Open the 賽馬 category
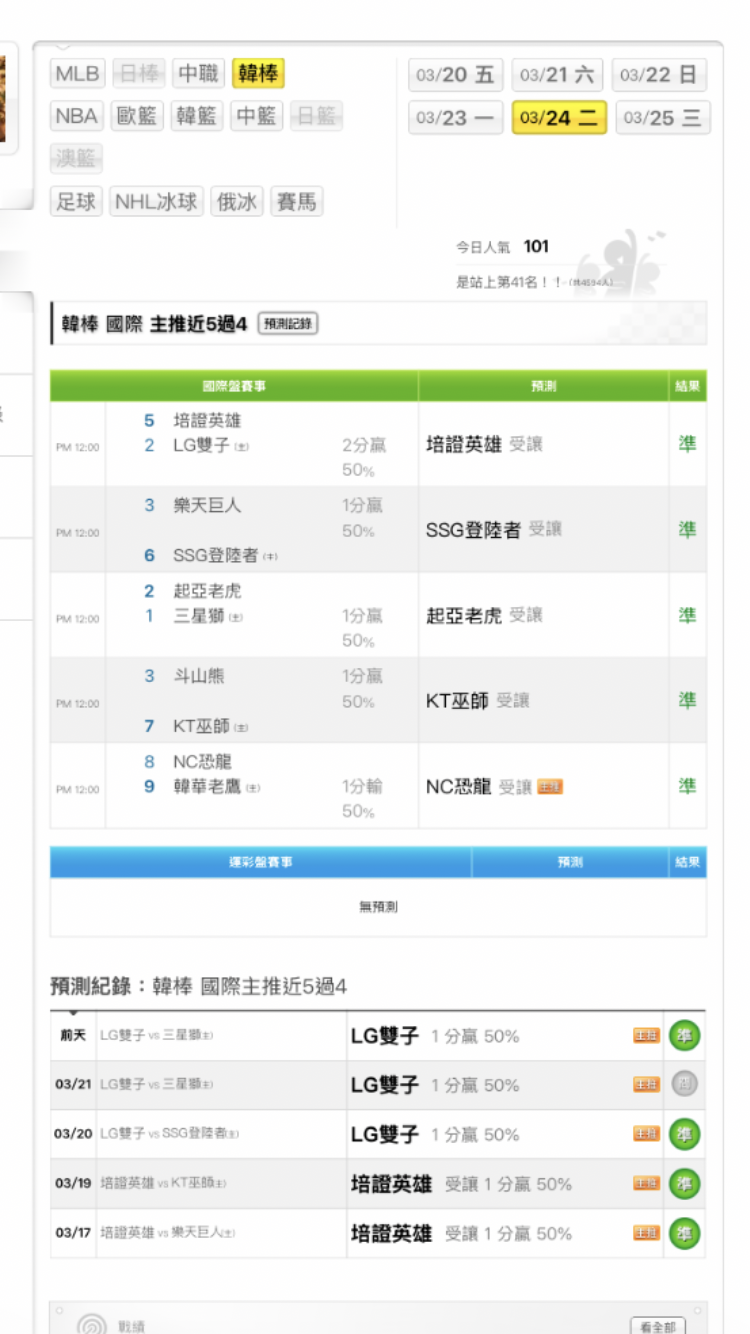This screenshot has height=1334, width=750. coord(295,202)
